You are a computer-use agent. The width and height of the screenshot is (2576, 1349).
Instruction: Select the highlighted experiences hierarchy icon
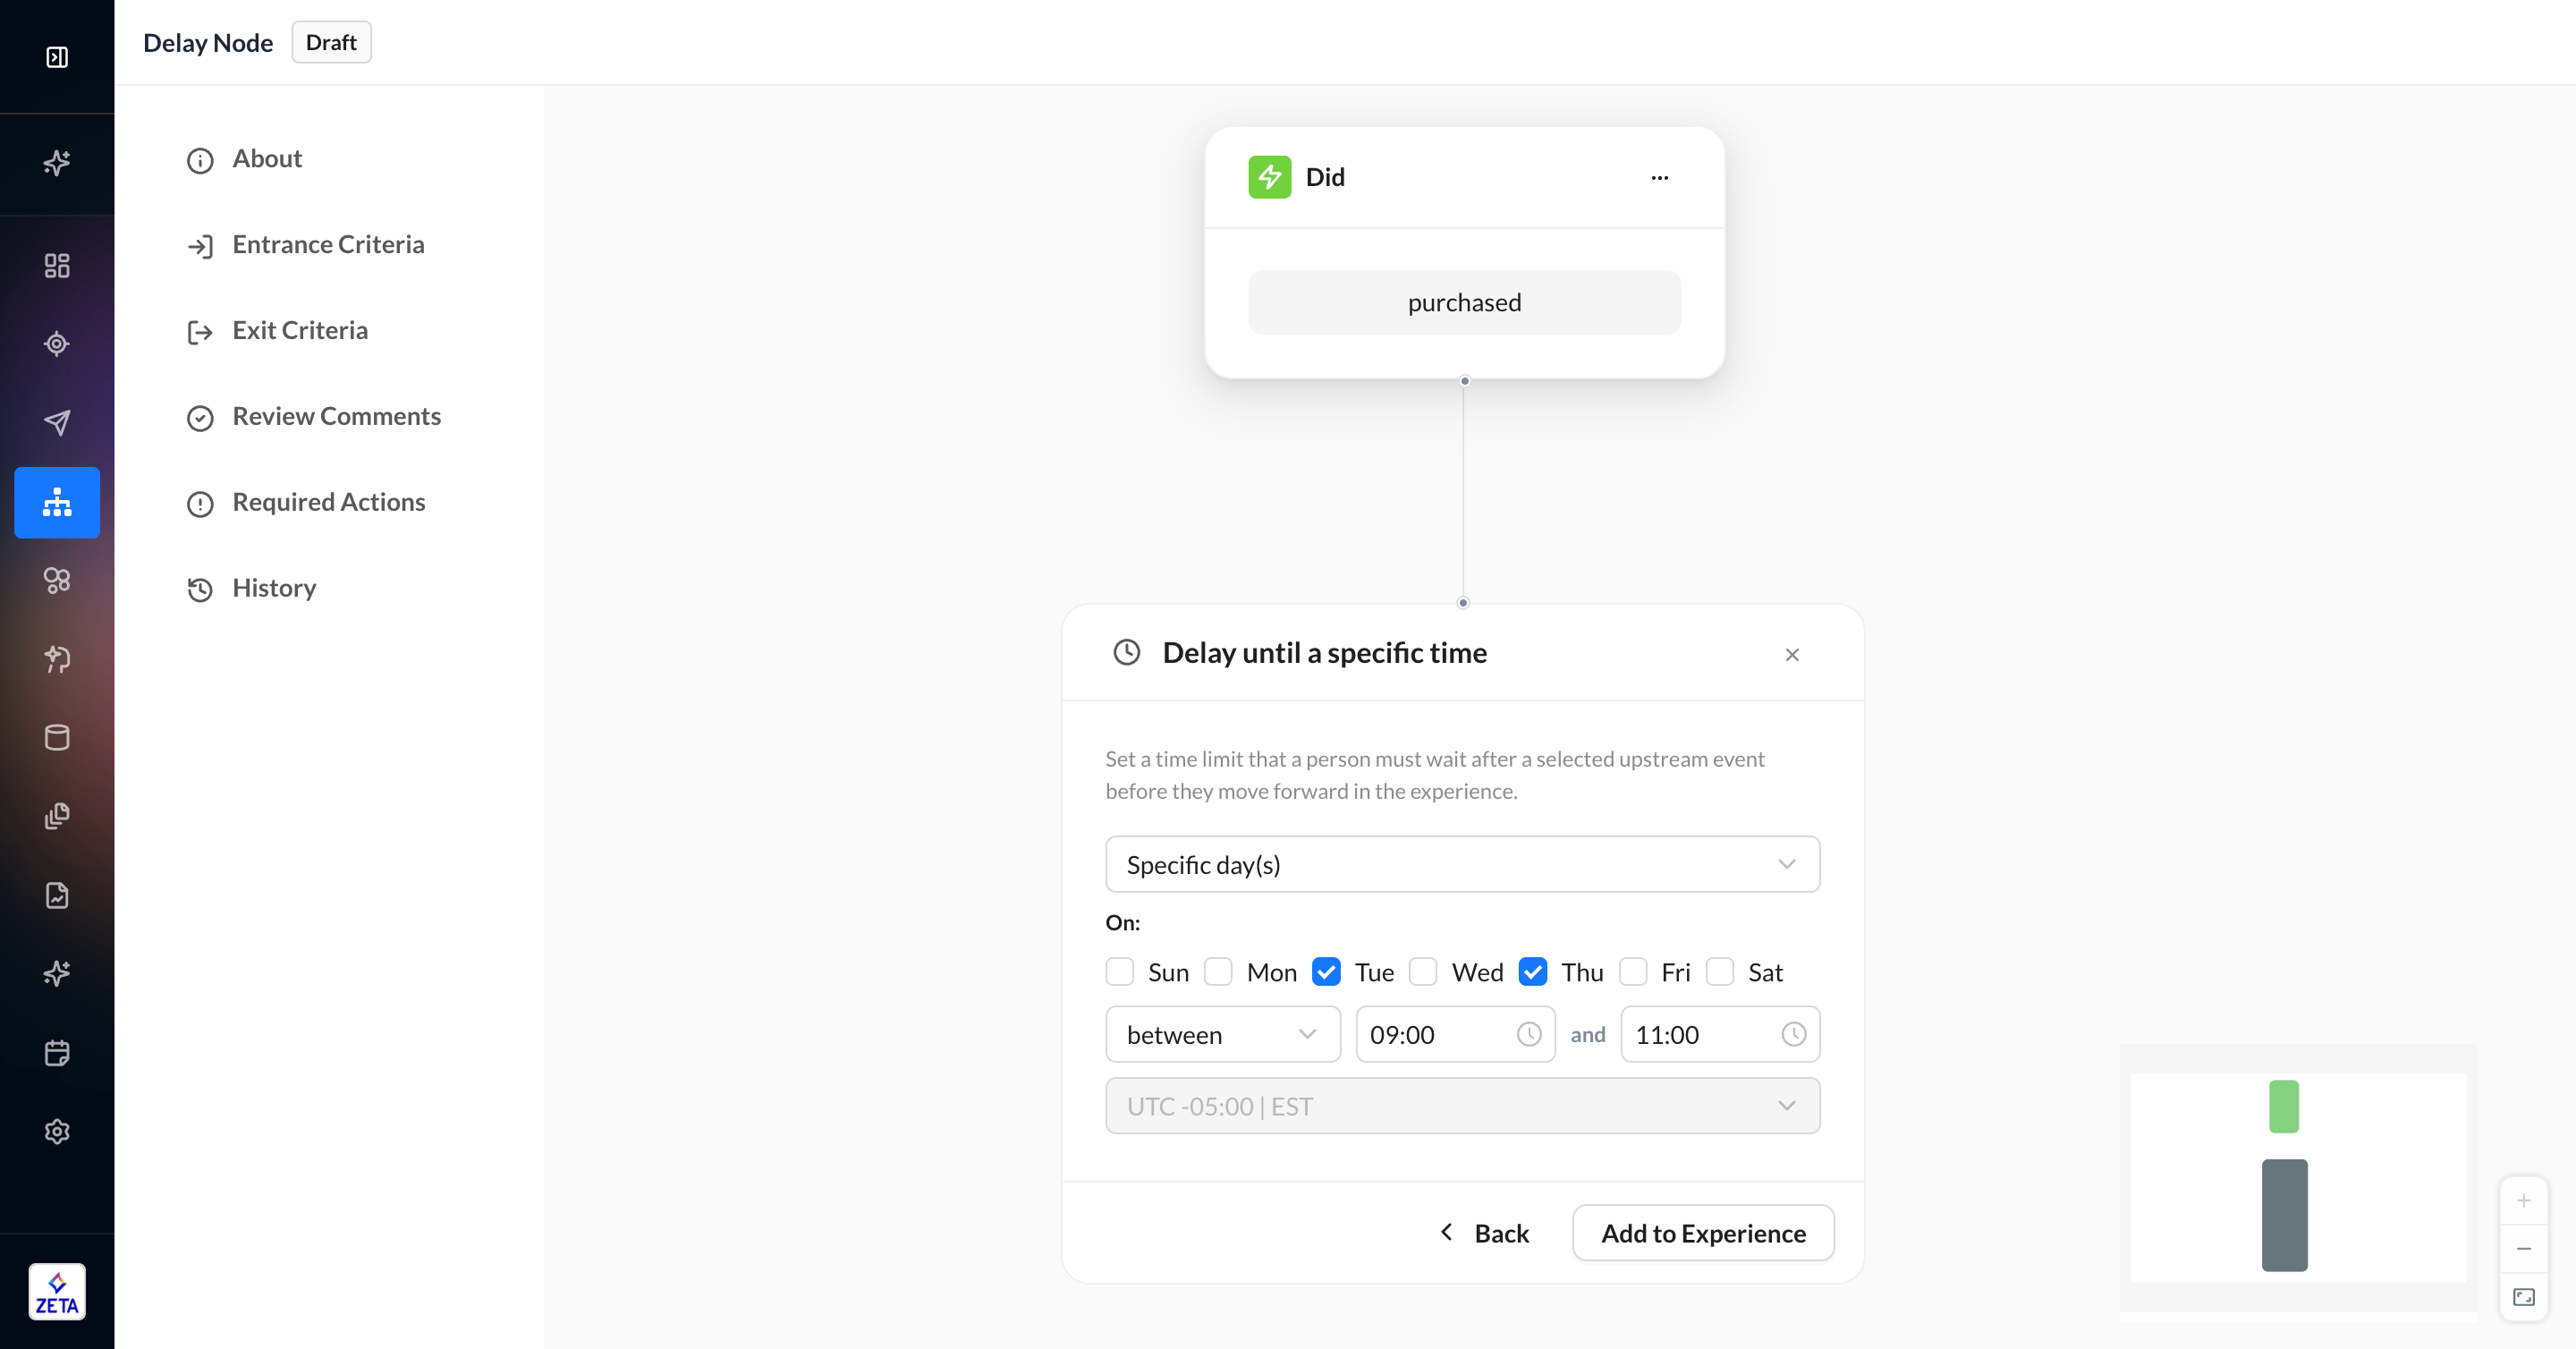[57, 502]
